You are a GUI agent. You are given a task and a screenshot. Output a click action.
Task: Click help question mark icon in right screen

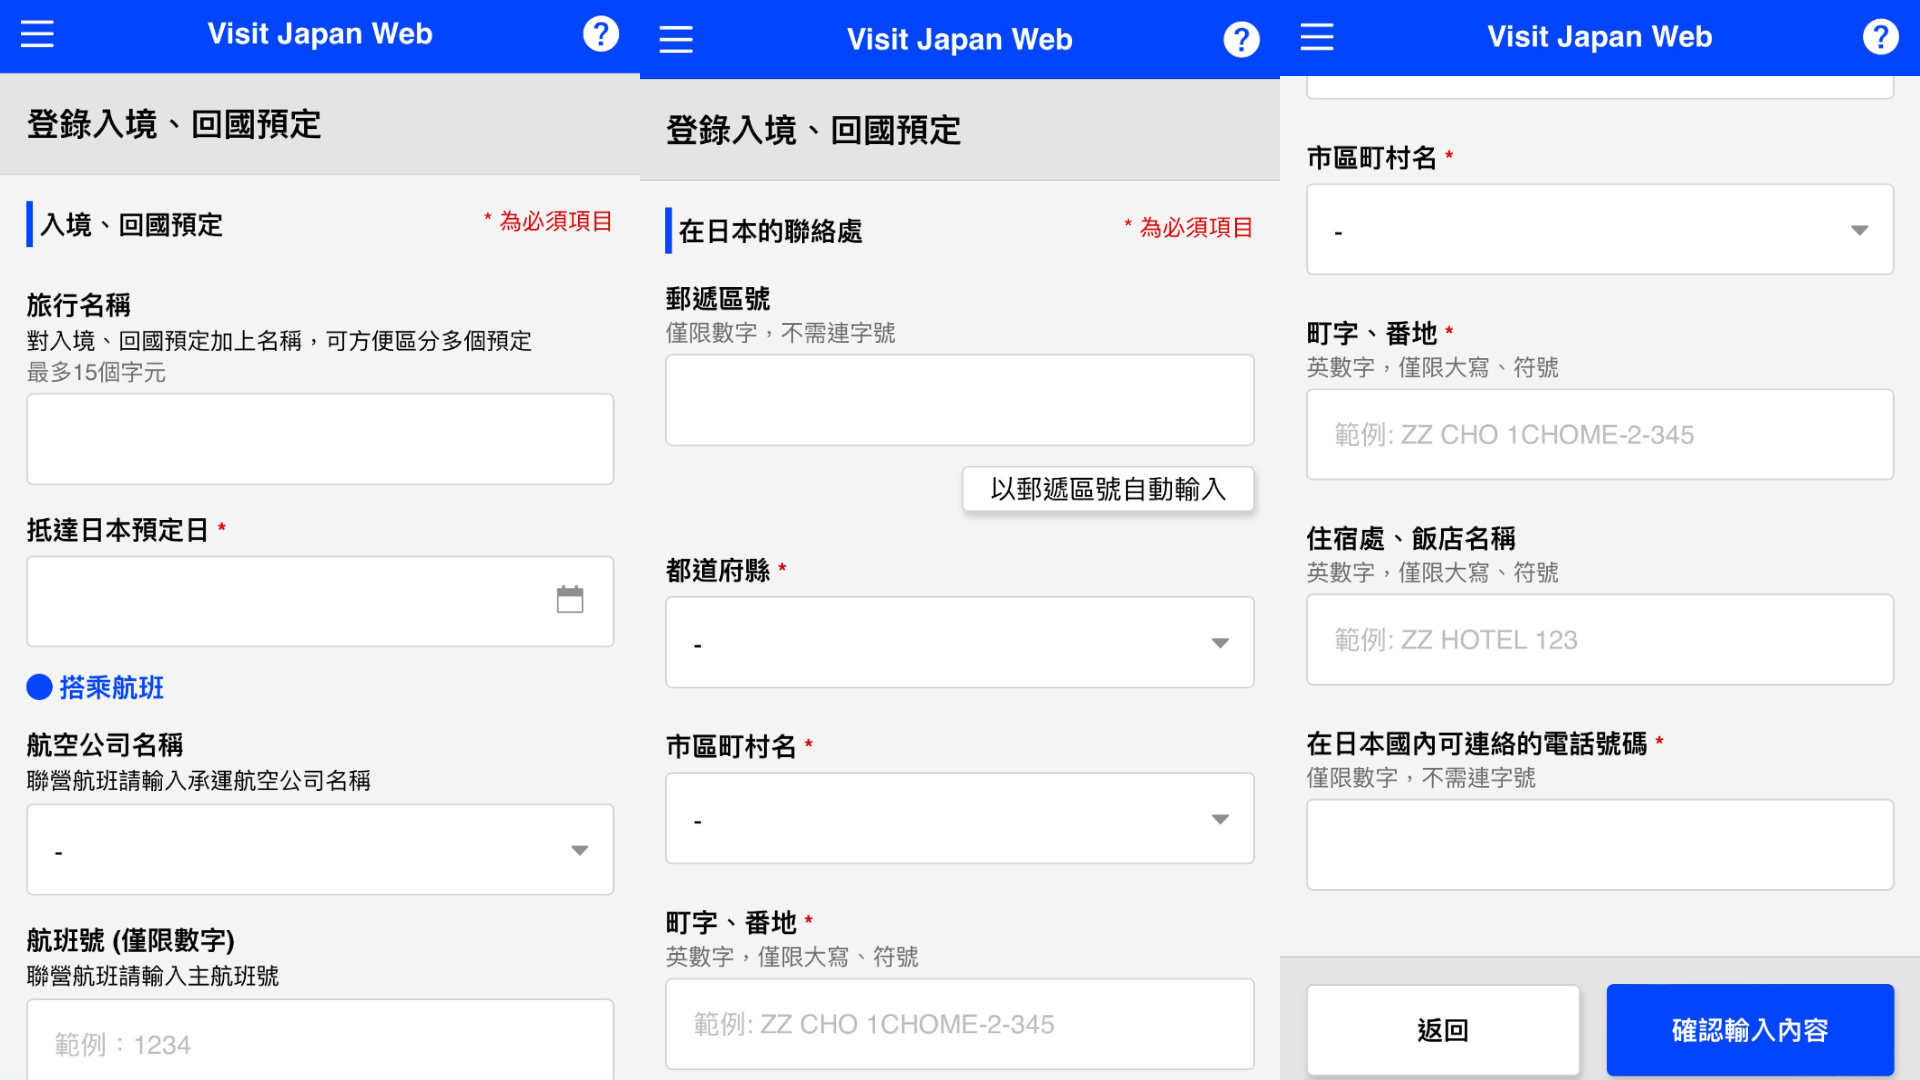pyautogui.click(x=1880, y=37)
